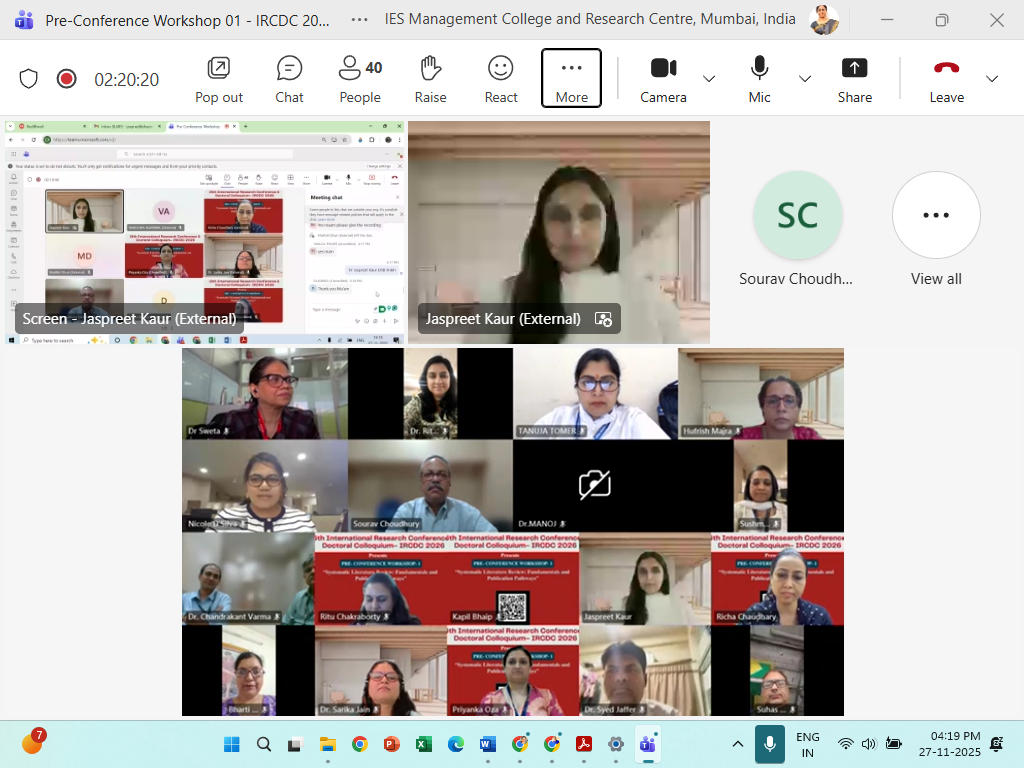Select Suhas video tile
1024x768 pixels.
point(778,671)
